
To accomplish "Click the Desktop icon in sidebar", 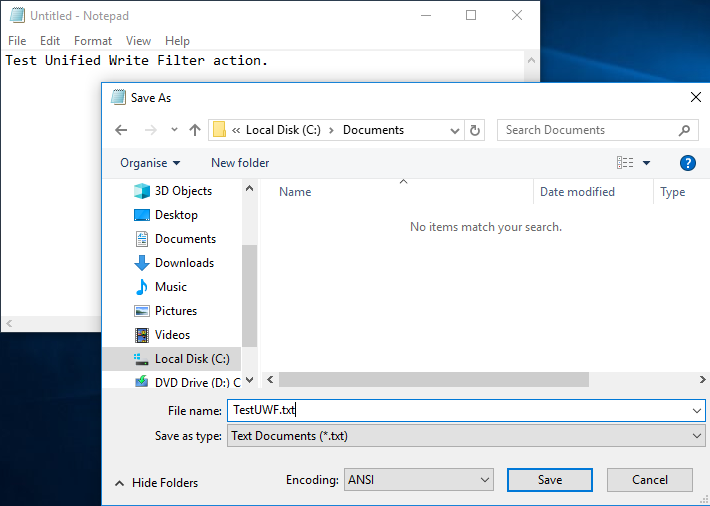I will 142,215.
